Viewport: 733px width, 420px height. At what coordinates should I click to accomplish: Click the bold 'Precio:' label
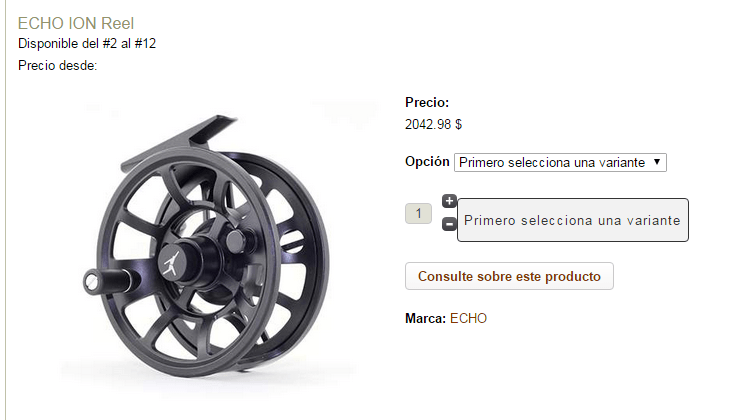coord(427,102)
